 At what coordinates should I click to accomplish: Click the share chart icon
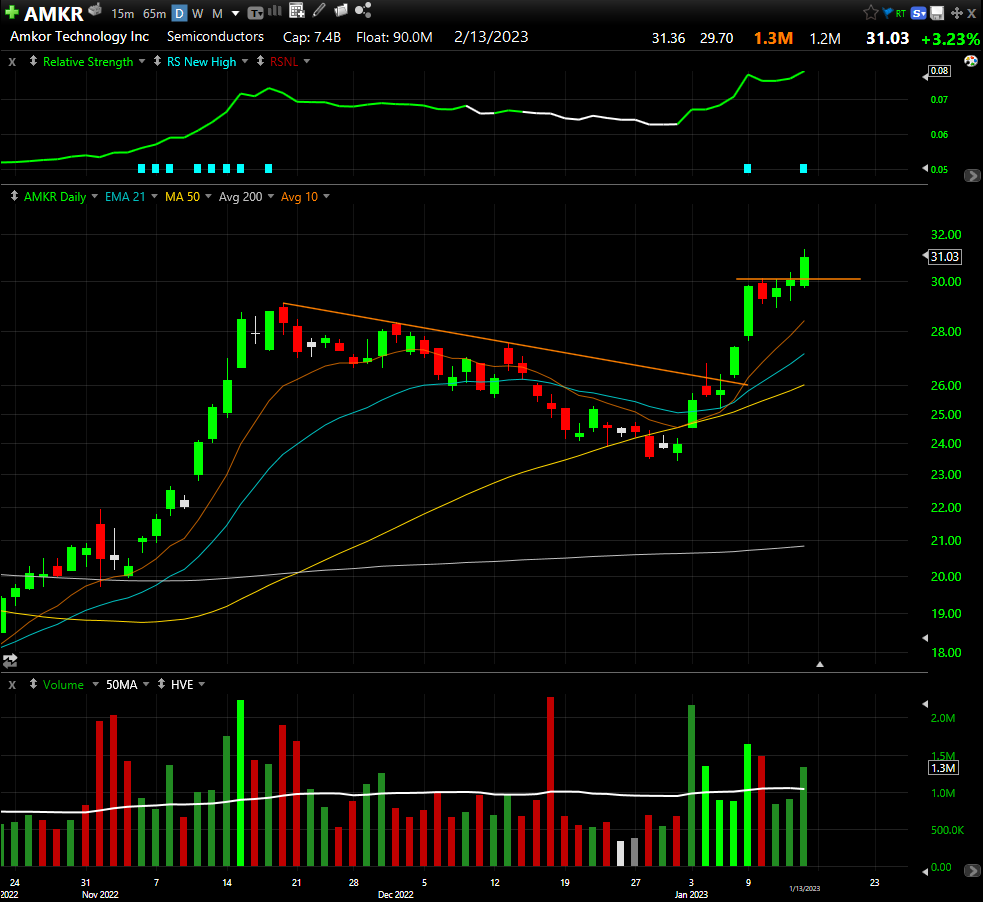click(x=363, y=10)
